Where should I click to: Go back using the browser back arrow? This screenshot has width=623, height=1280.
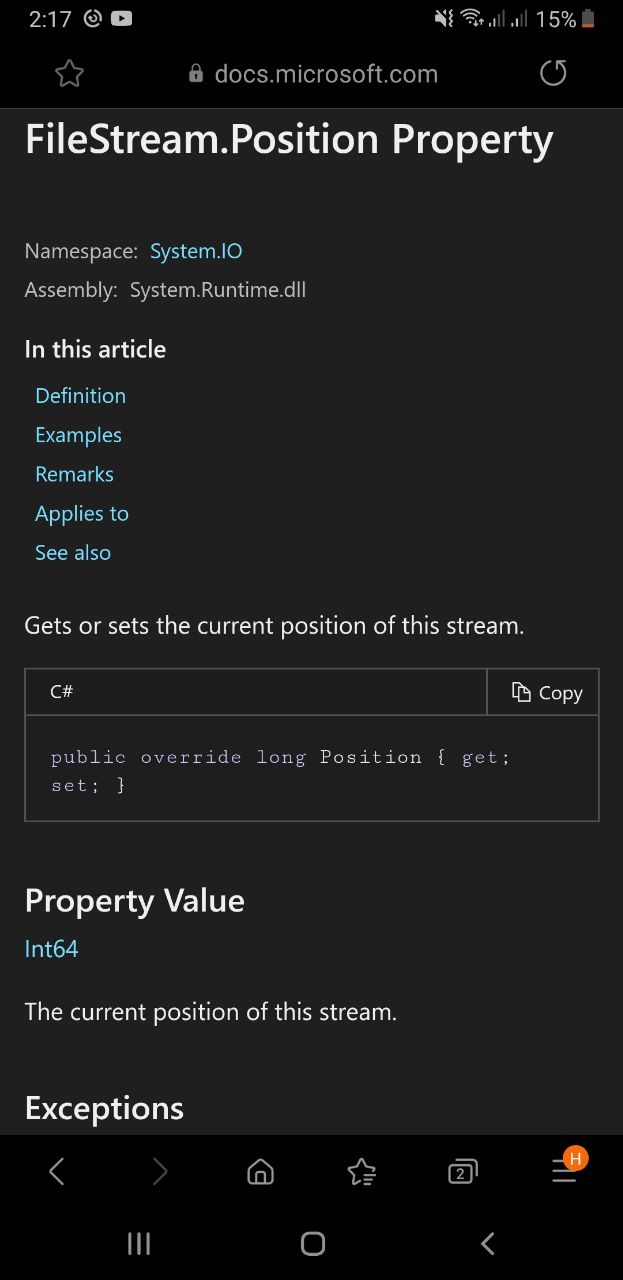click(57, 1171)
